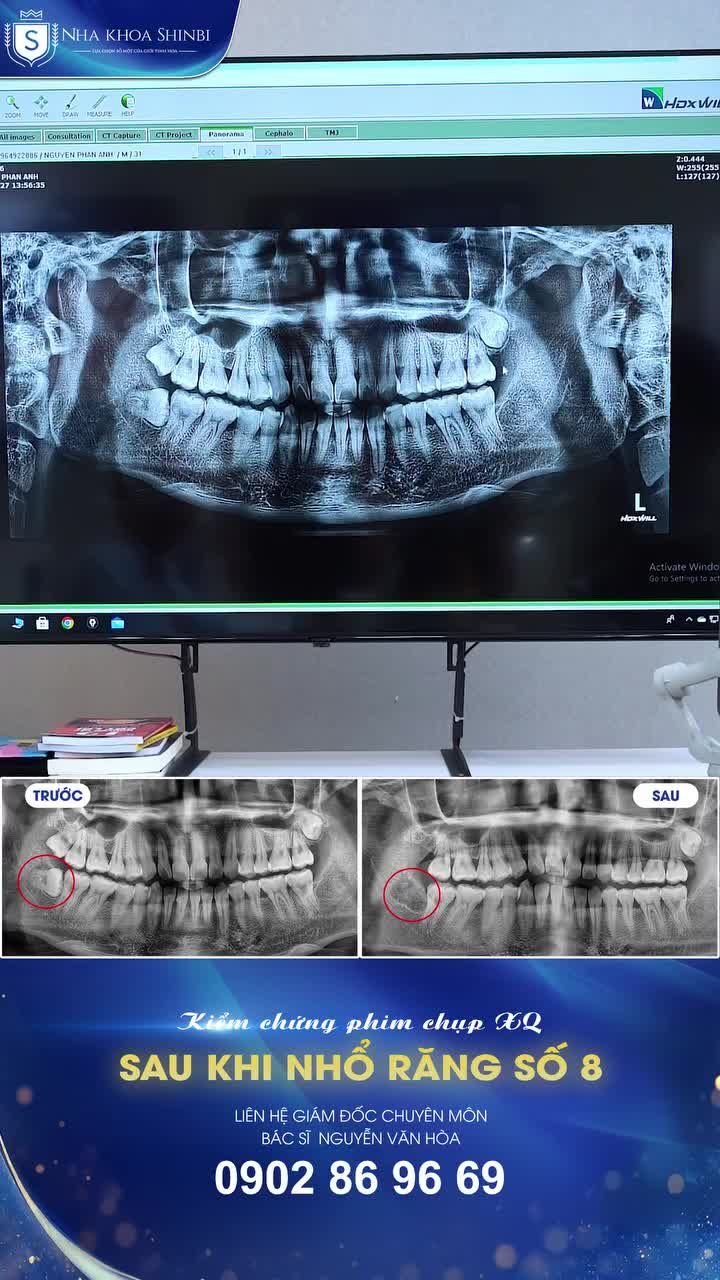
Task: Click the Microsoft Store taskbar icon
Action: coord(42,623)
